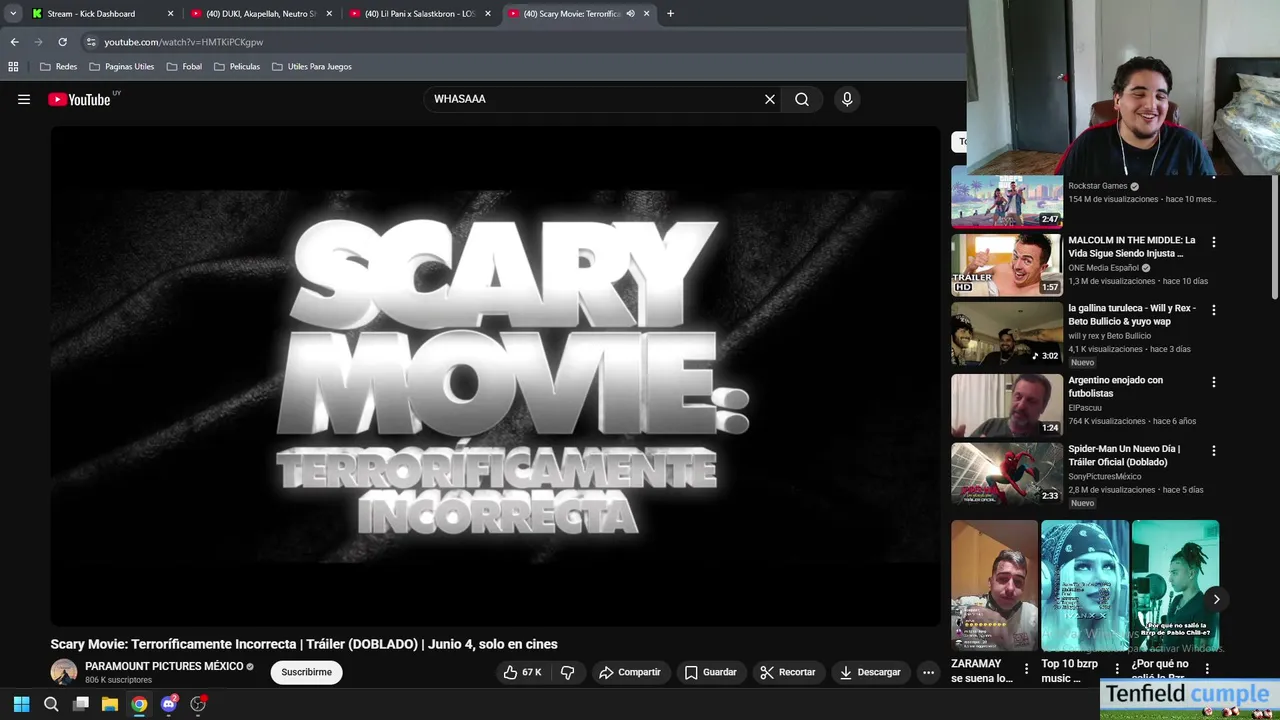1280x720 pixels.
Task: Click the YouTube logo to go home
Action: point(80,99)
